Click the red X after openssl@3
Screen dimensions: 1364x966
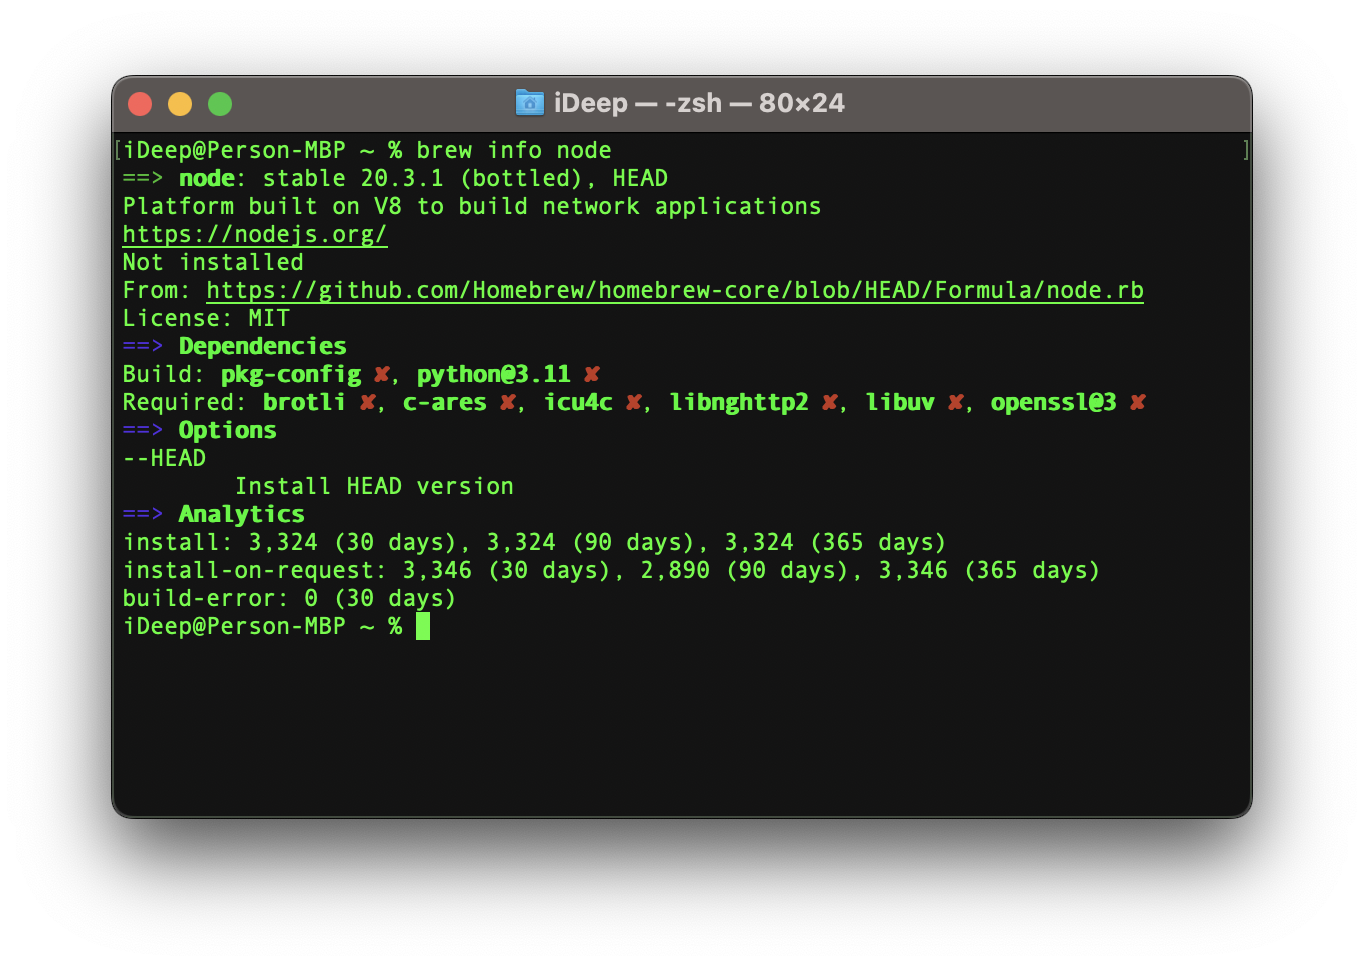(x=1137, y=402)
